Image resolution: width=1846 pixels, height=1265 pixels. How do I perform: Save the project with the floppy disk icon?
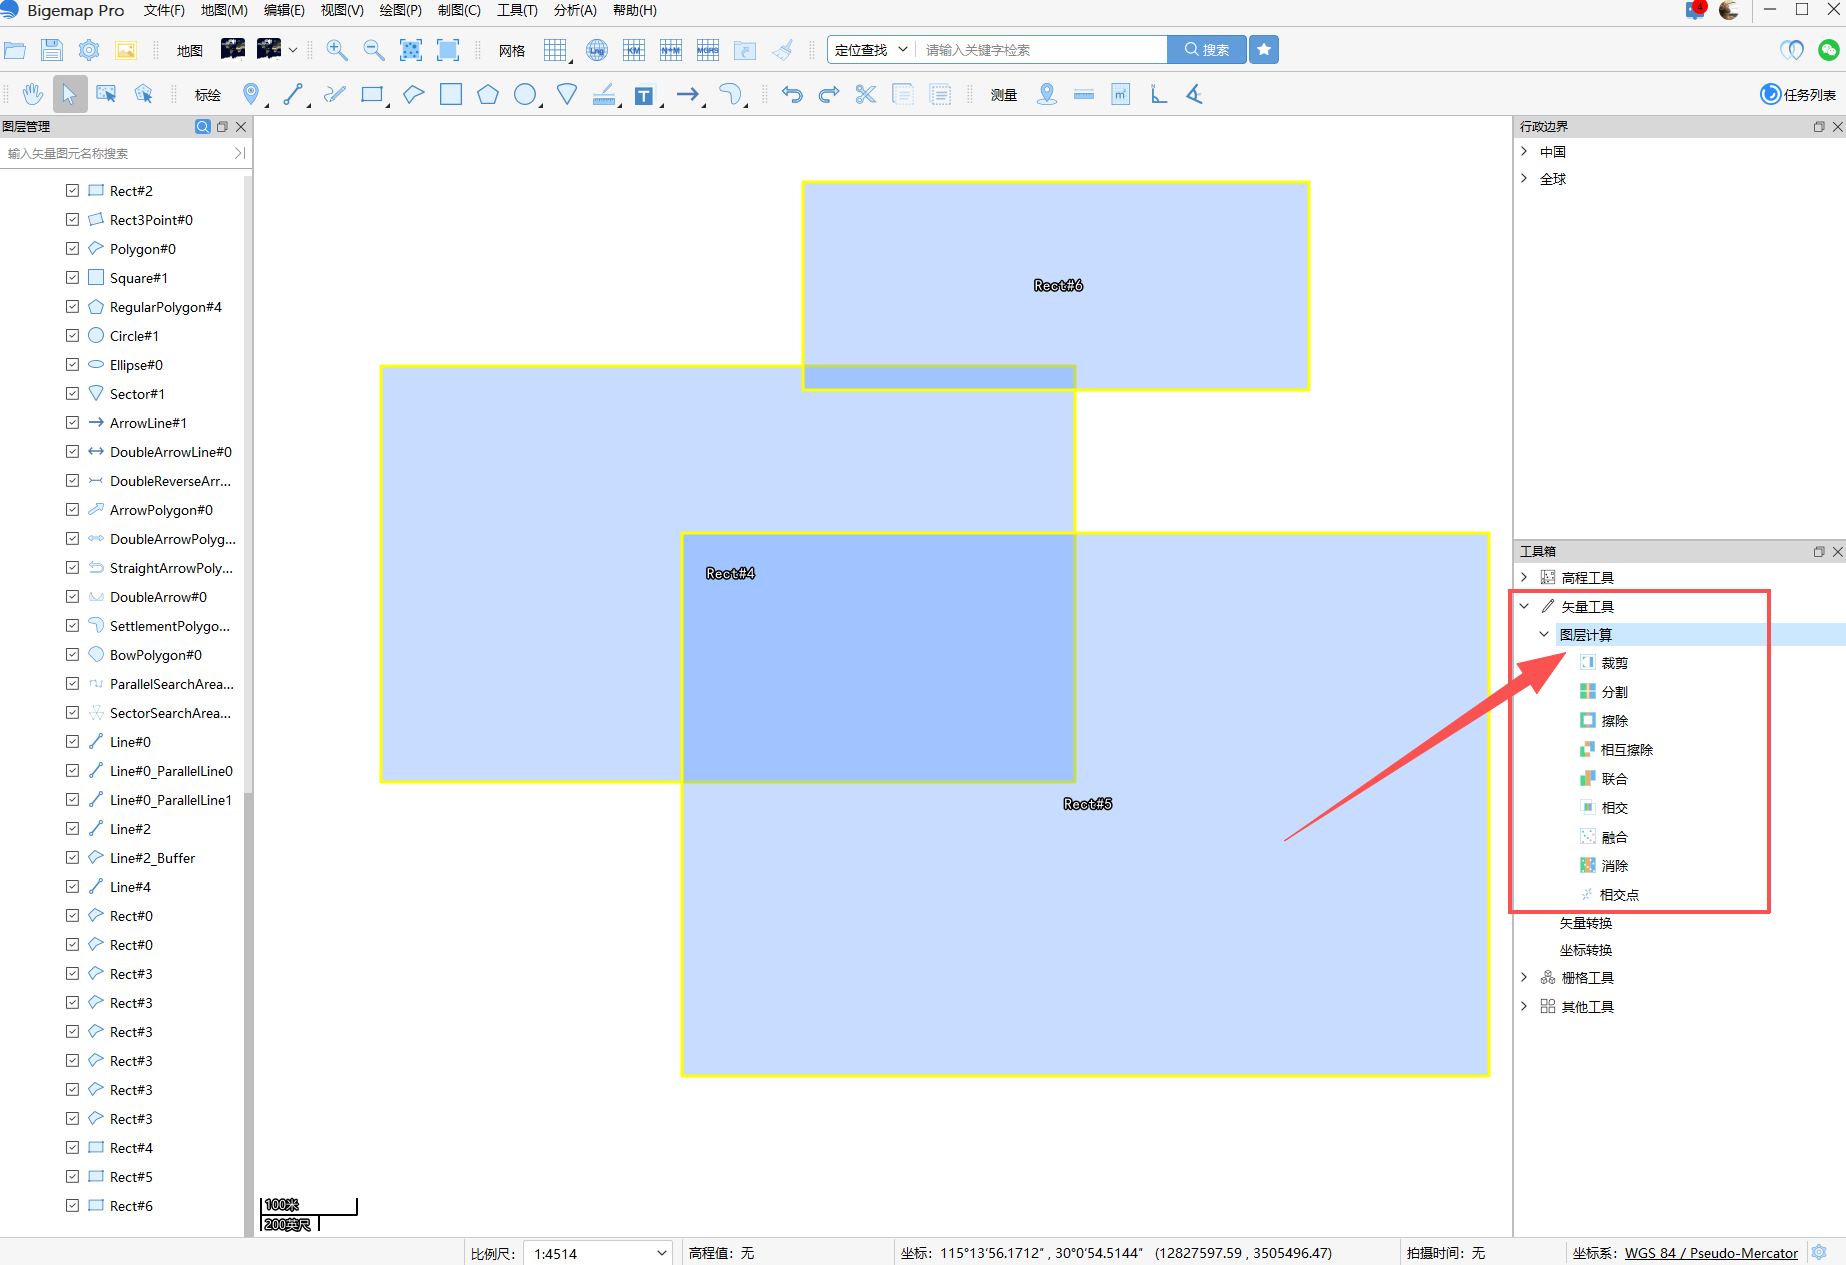[x=52, y=50]
